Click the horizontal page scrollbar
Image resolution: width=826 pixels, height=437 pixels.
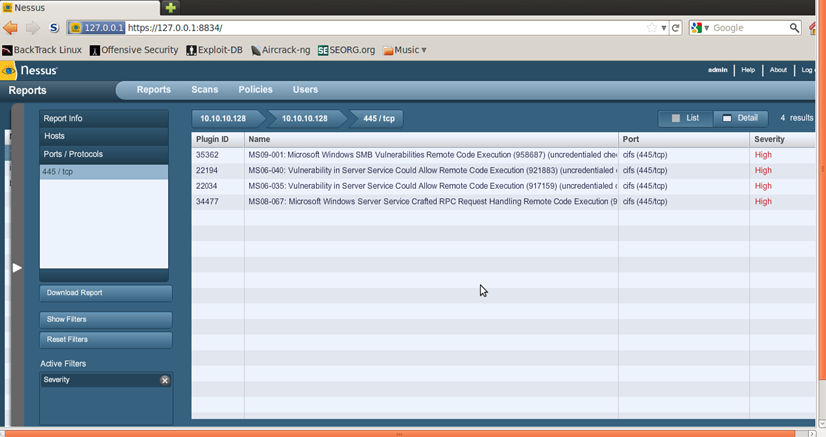400,433
